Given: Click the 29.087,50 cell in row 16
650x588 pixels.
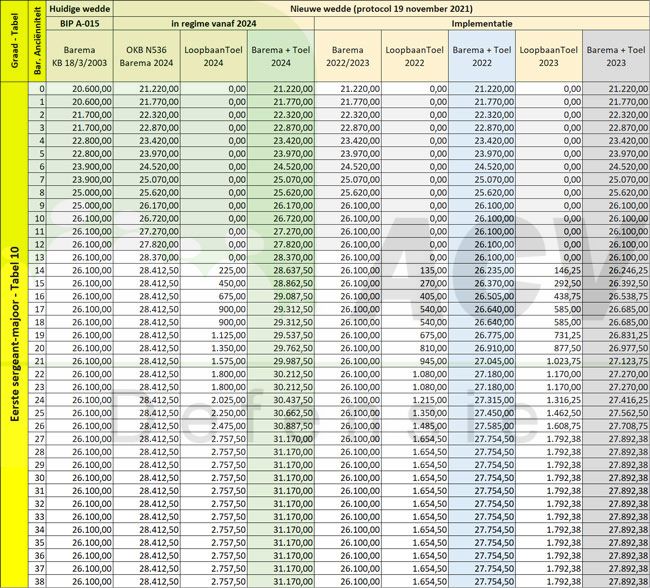Looking at the screenshot, I should (x=281, y=296).
